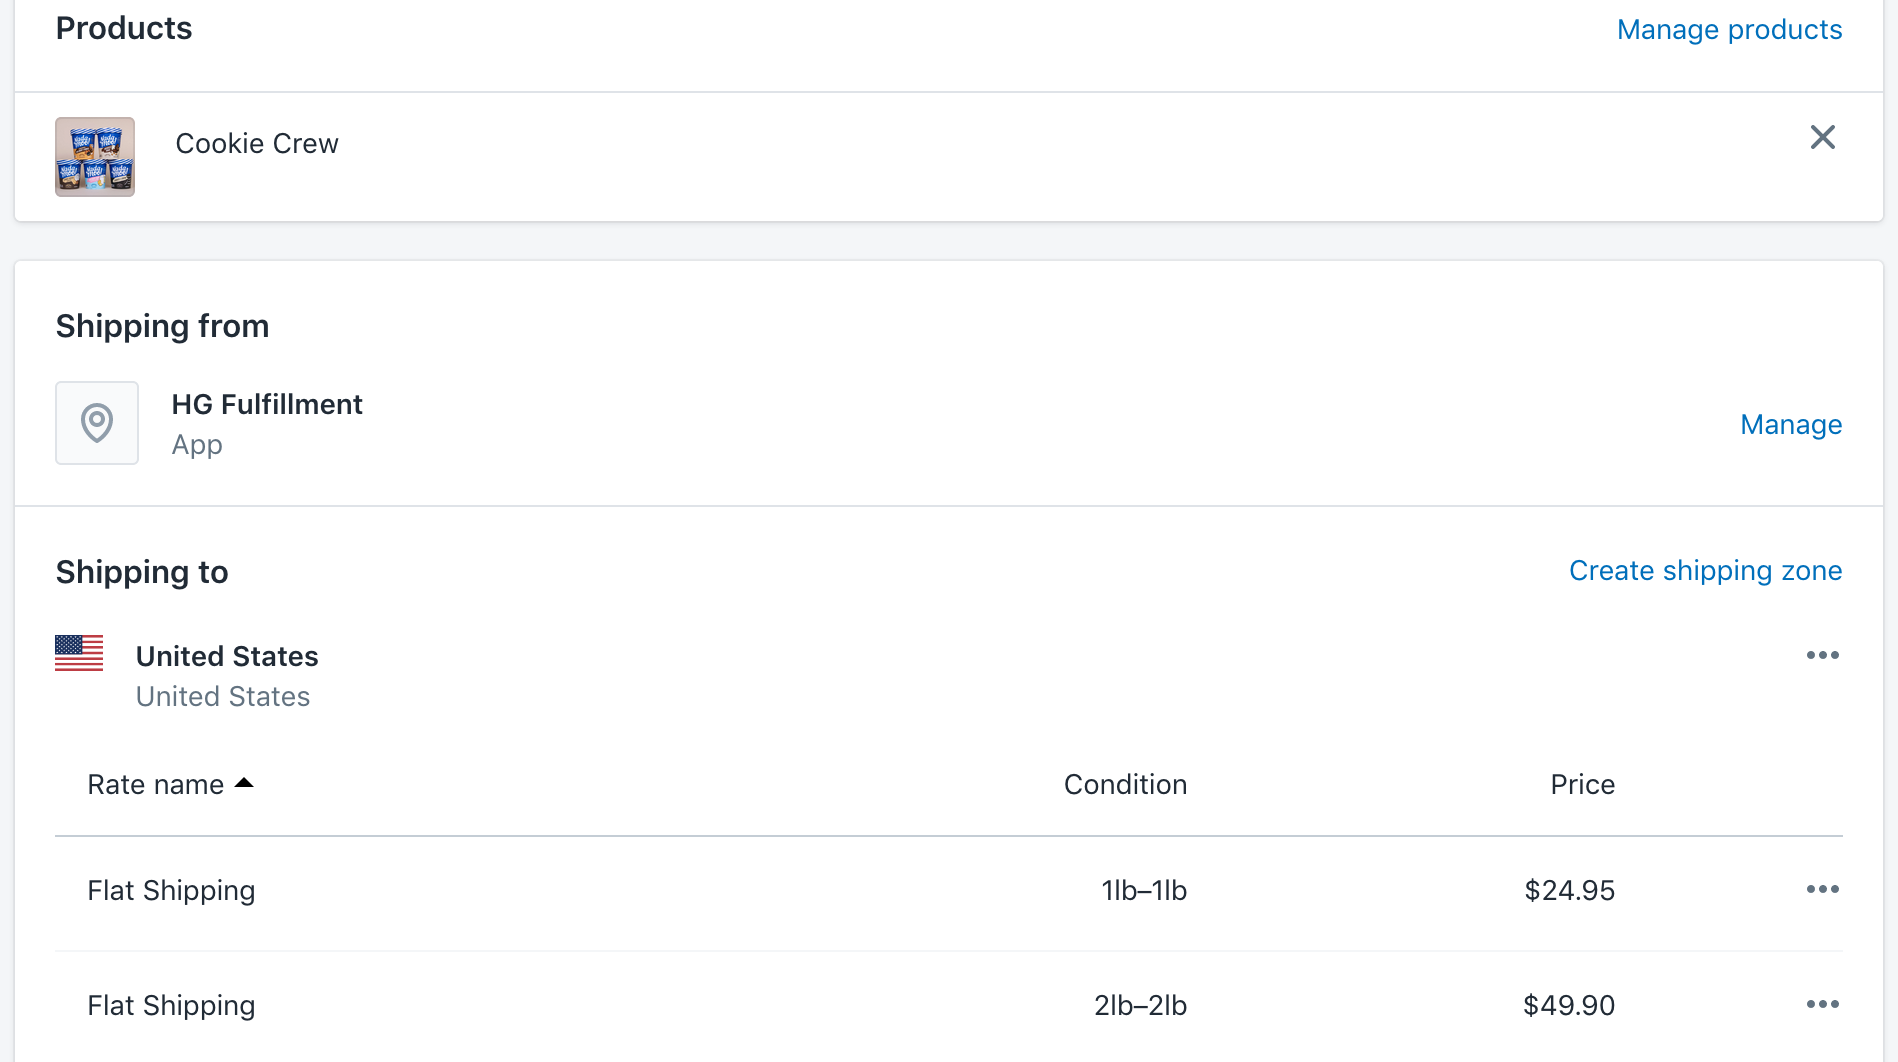The width and height of the screenshot is (1898, 1062).
Task: Remove Cookie Crew product with X icon
Action: pyautogui.click(x=1822, y=137)
